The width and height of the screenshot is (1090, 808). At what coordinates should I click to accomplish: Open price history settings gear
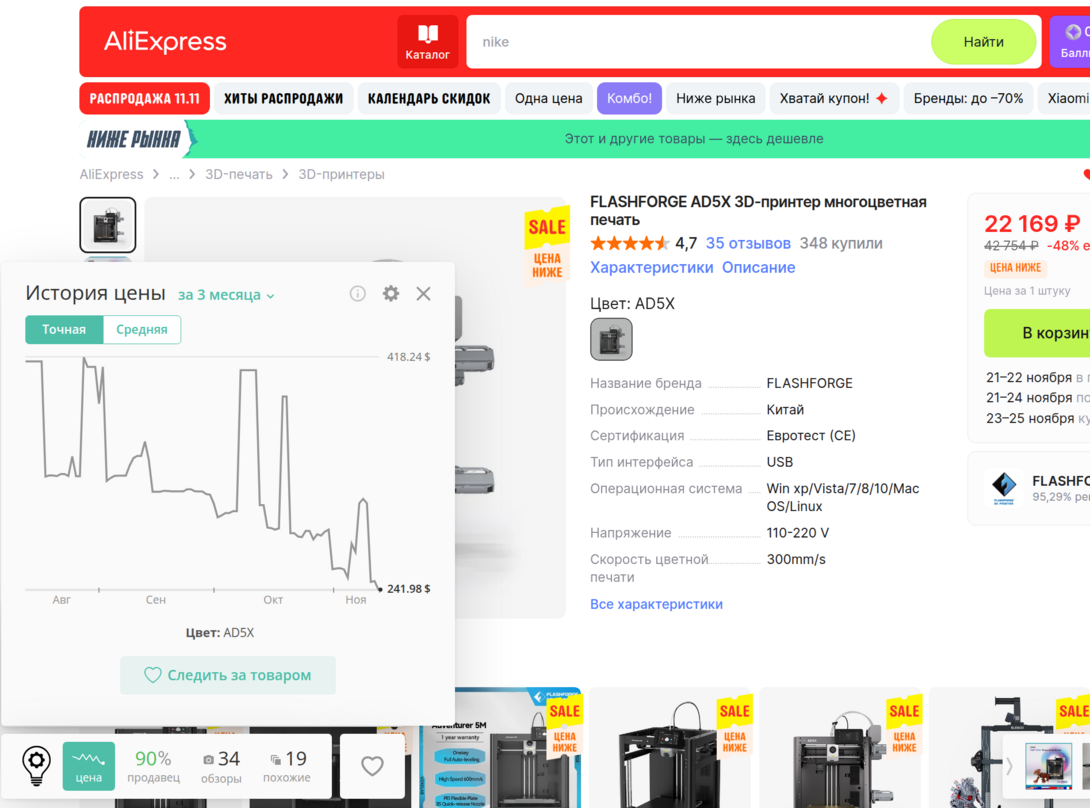point(391,293)
